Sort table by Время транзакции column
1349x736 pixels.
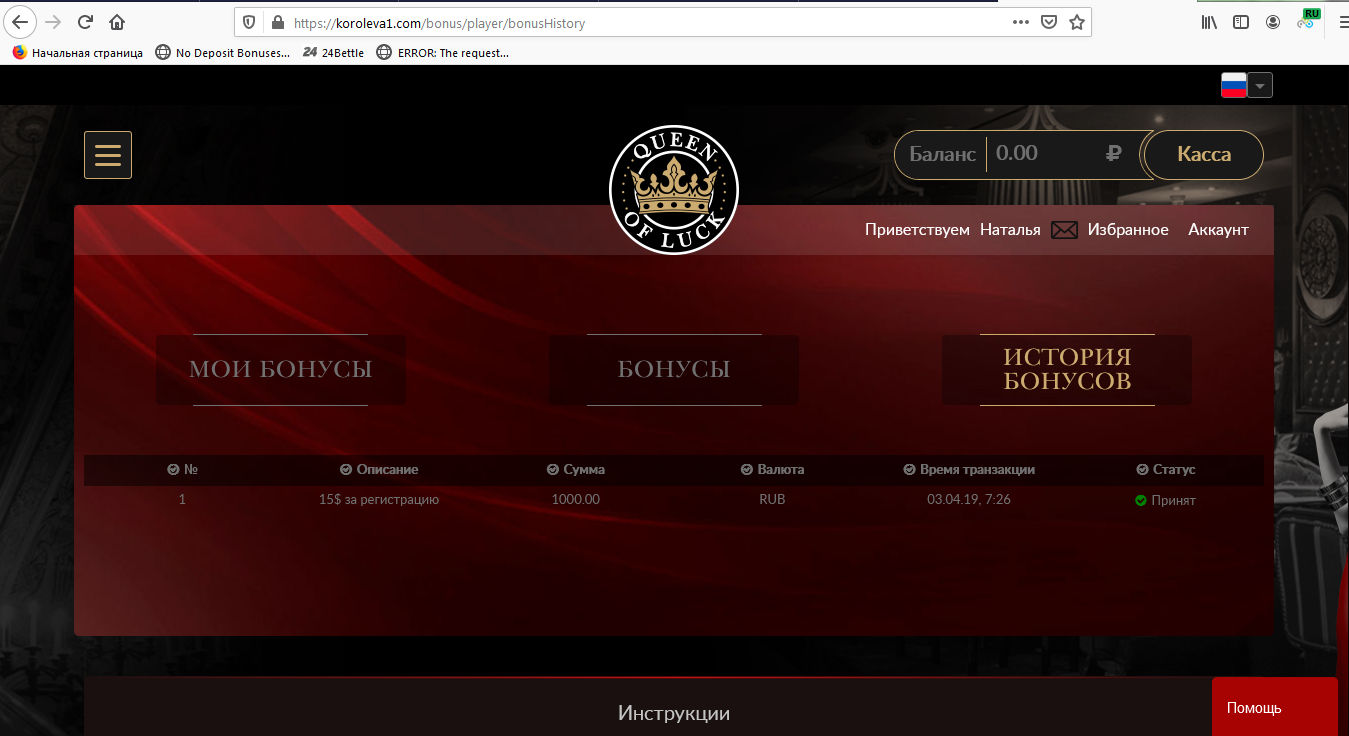pos(969,469)
